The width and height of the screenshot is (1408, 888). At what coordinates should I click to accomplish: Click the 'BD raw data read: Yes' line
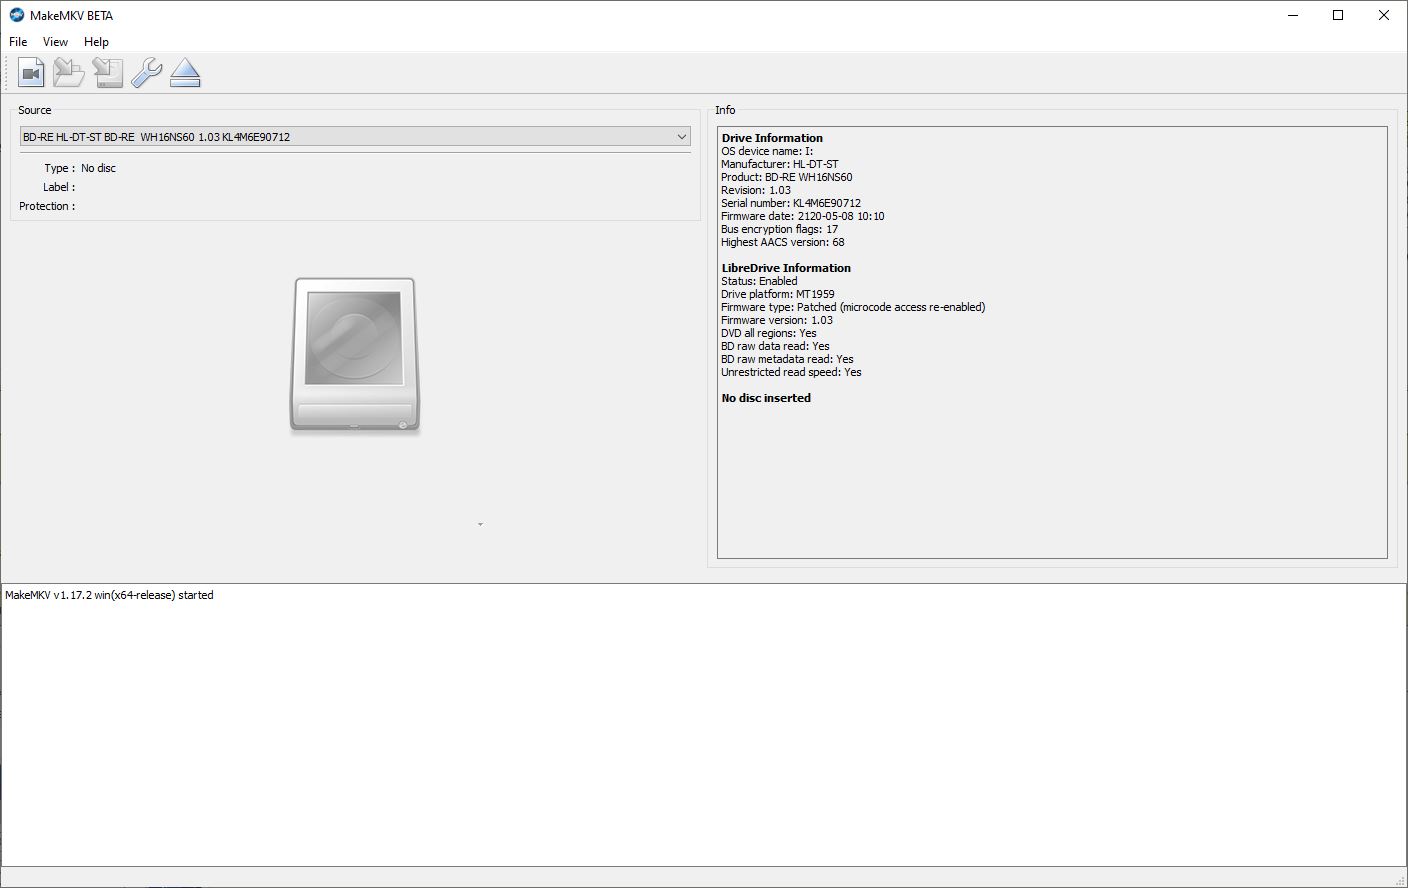point(775,346)
